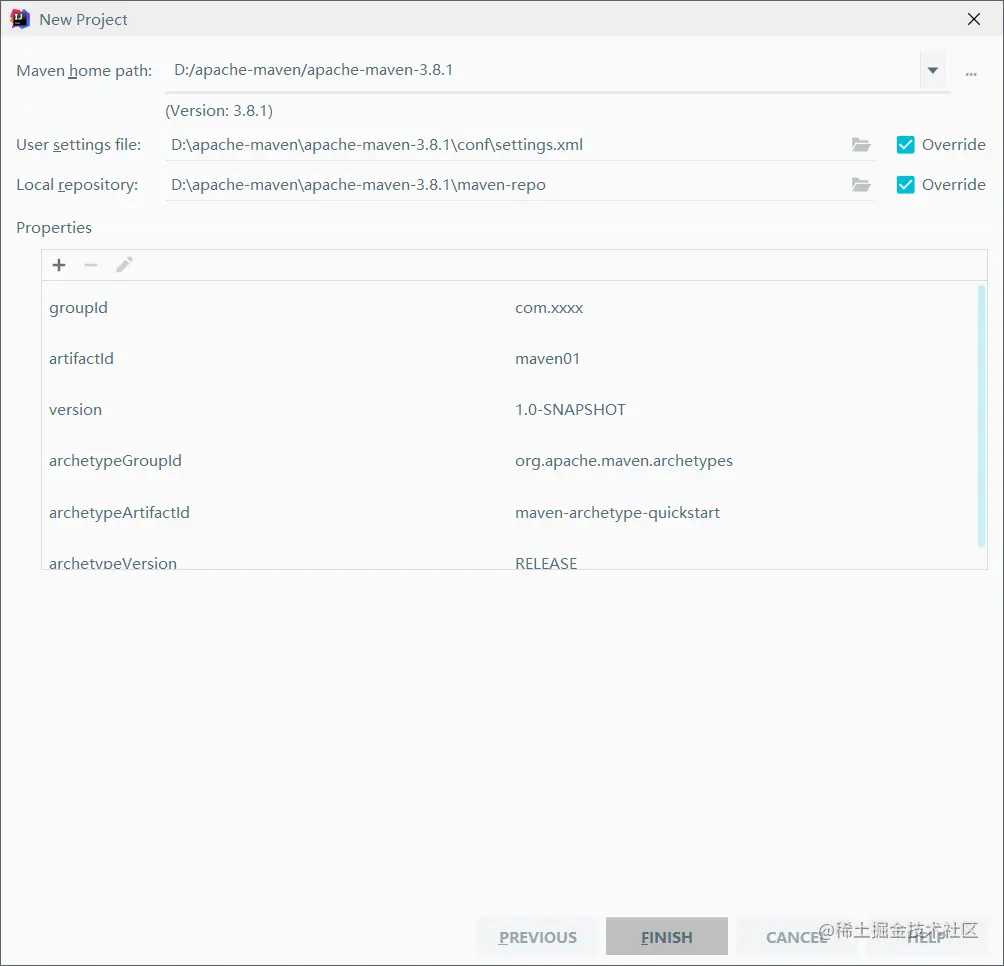Click the com.xxxx value cell

549,308
